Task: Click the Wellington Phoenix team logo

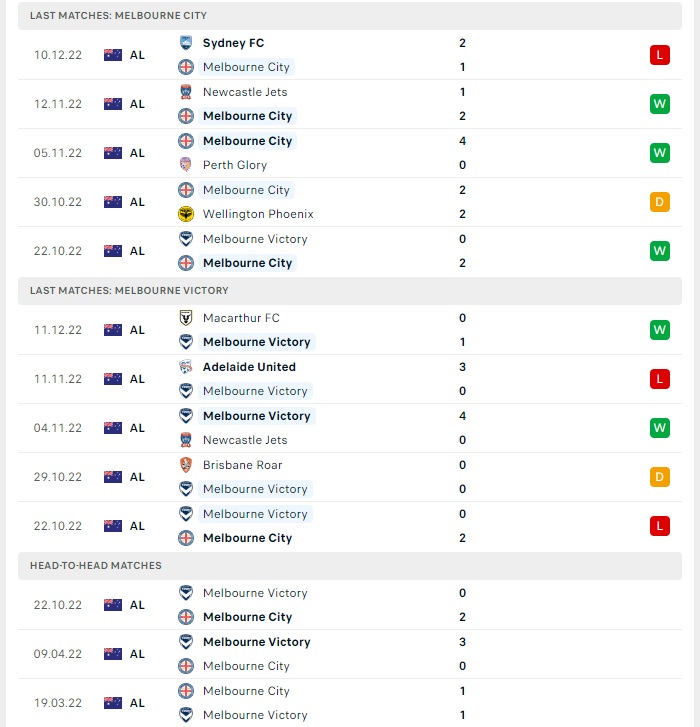Action: click(185, 214)
